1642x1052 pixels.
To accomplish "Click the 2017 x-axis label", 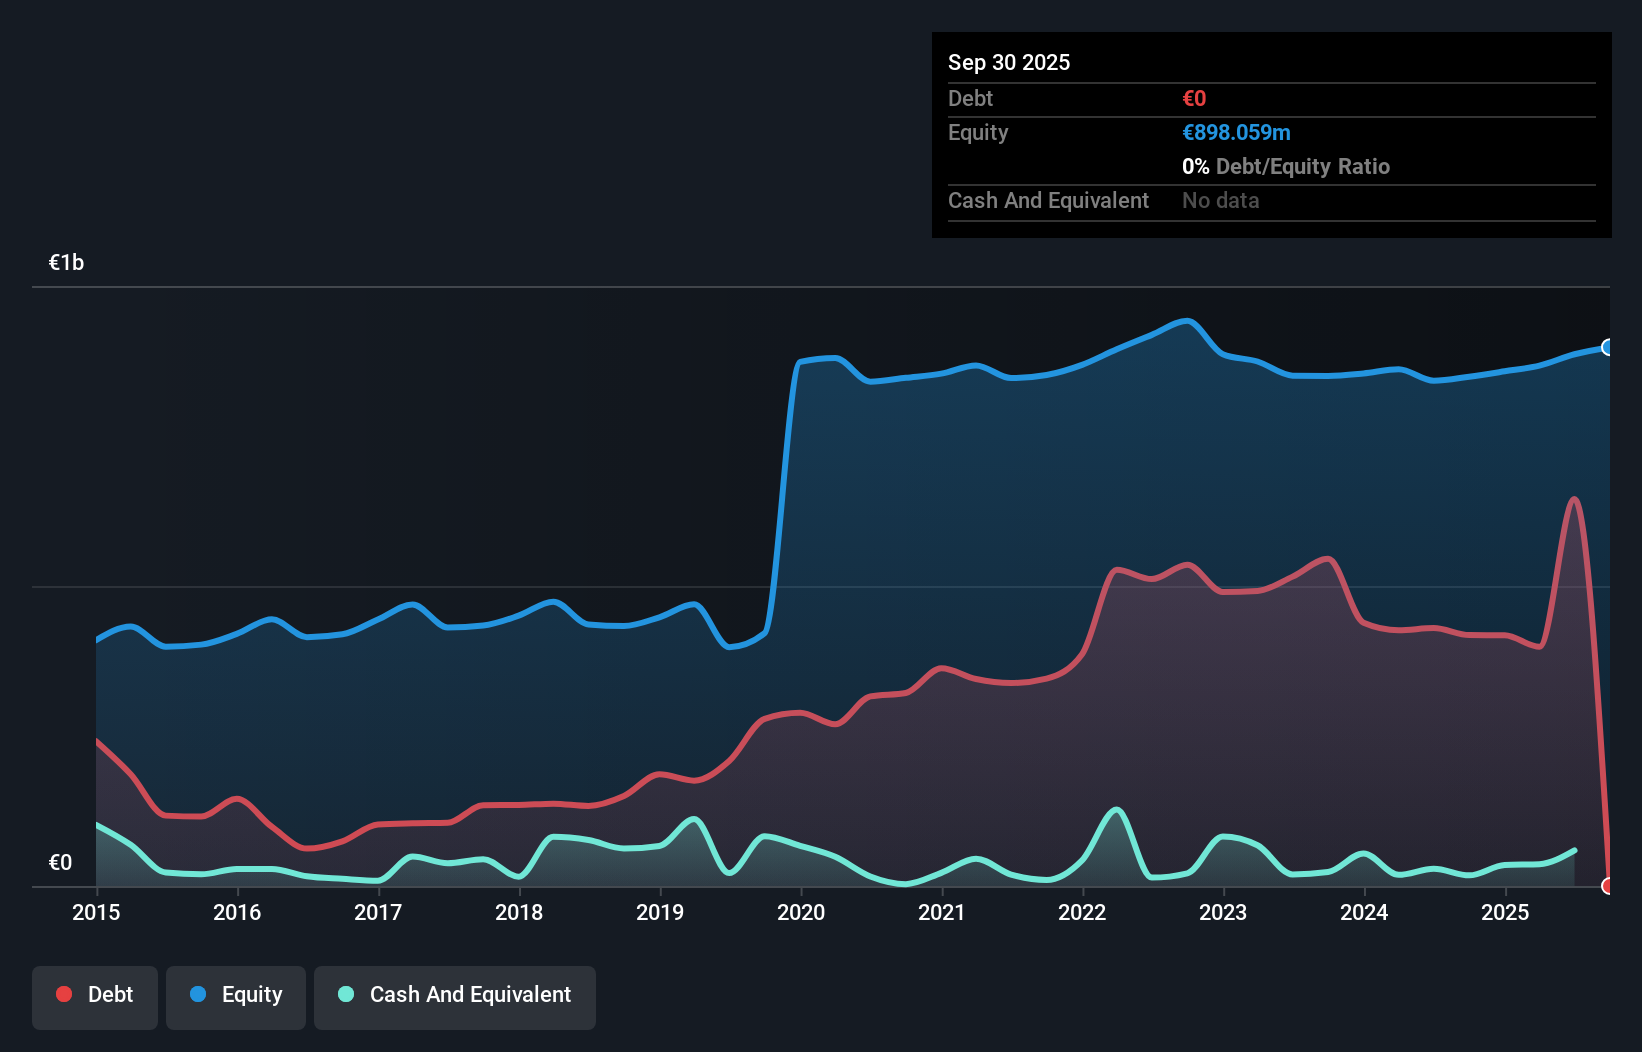I will click(x=378, y=912).
